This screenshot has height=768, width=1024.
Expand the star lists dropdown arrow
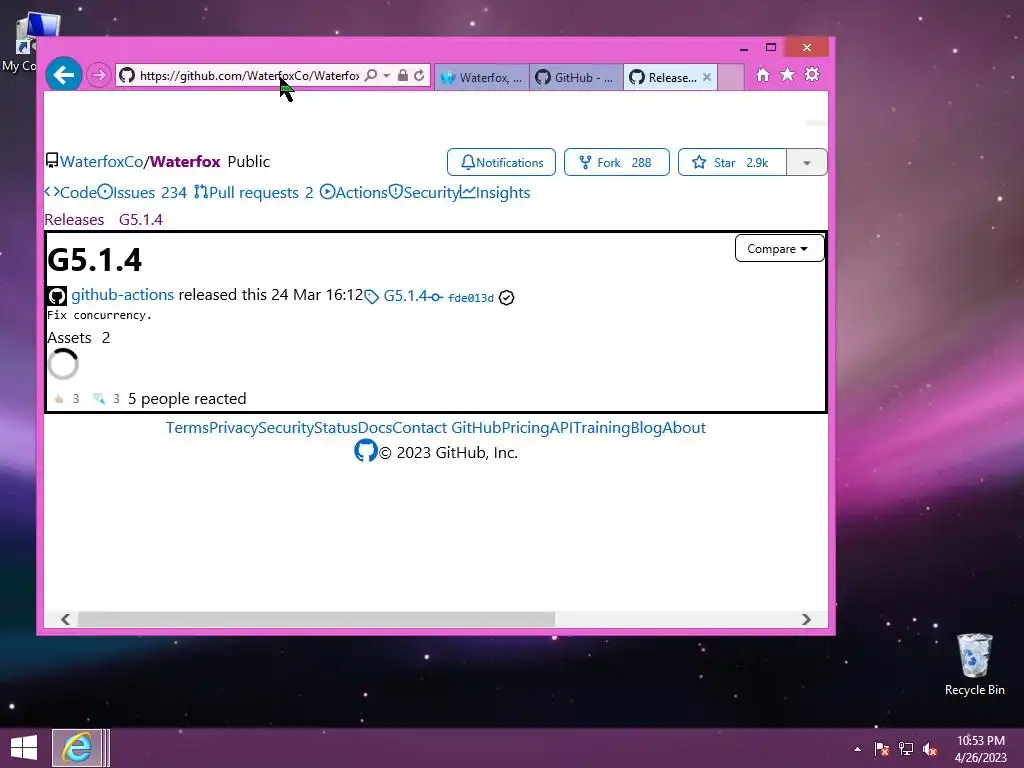click(807, 162)
